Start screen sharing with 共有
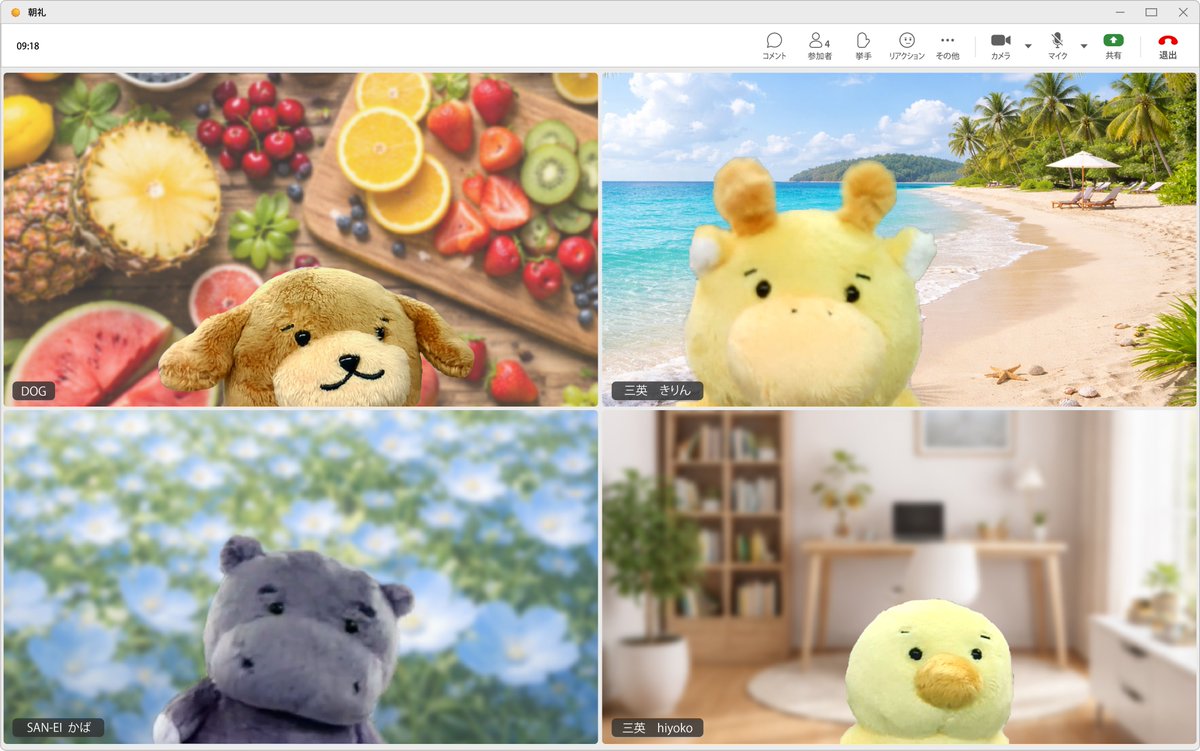This screenshot has height=751, width=1200. tap(1113, 46)
